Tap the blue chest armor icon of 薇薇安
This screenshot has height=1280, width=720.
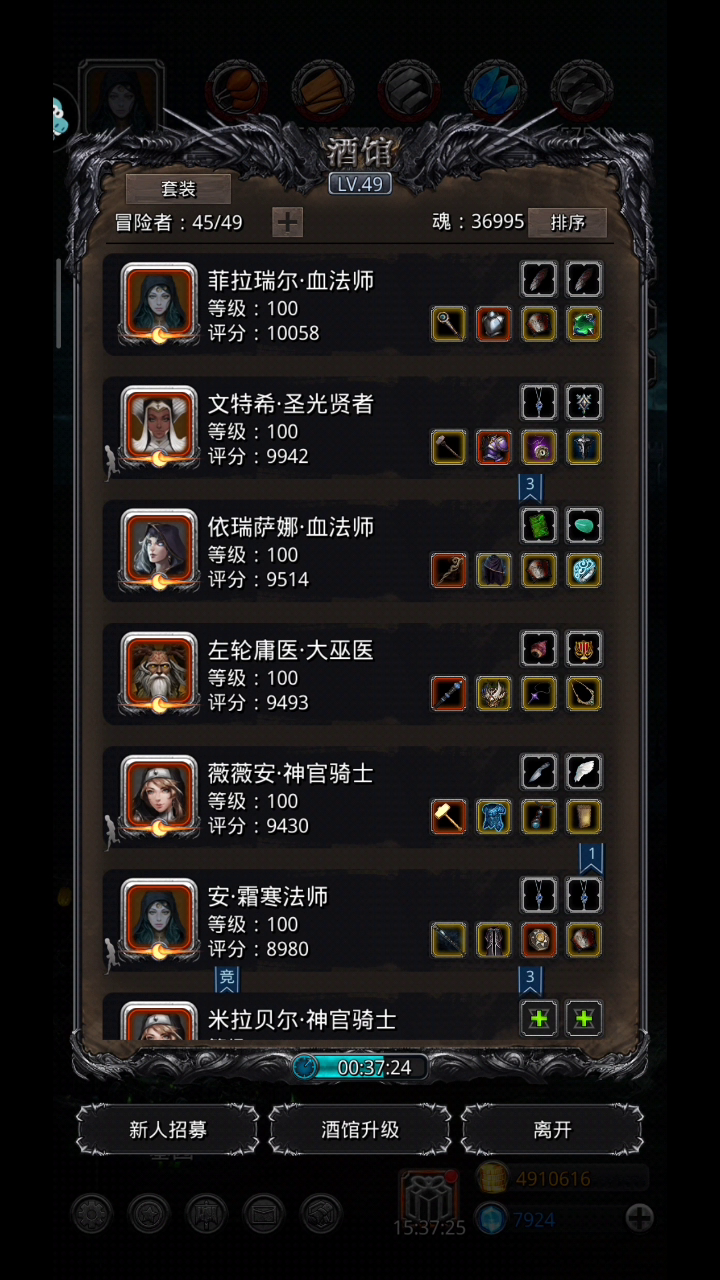493,816
